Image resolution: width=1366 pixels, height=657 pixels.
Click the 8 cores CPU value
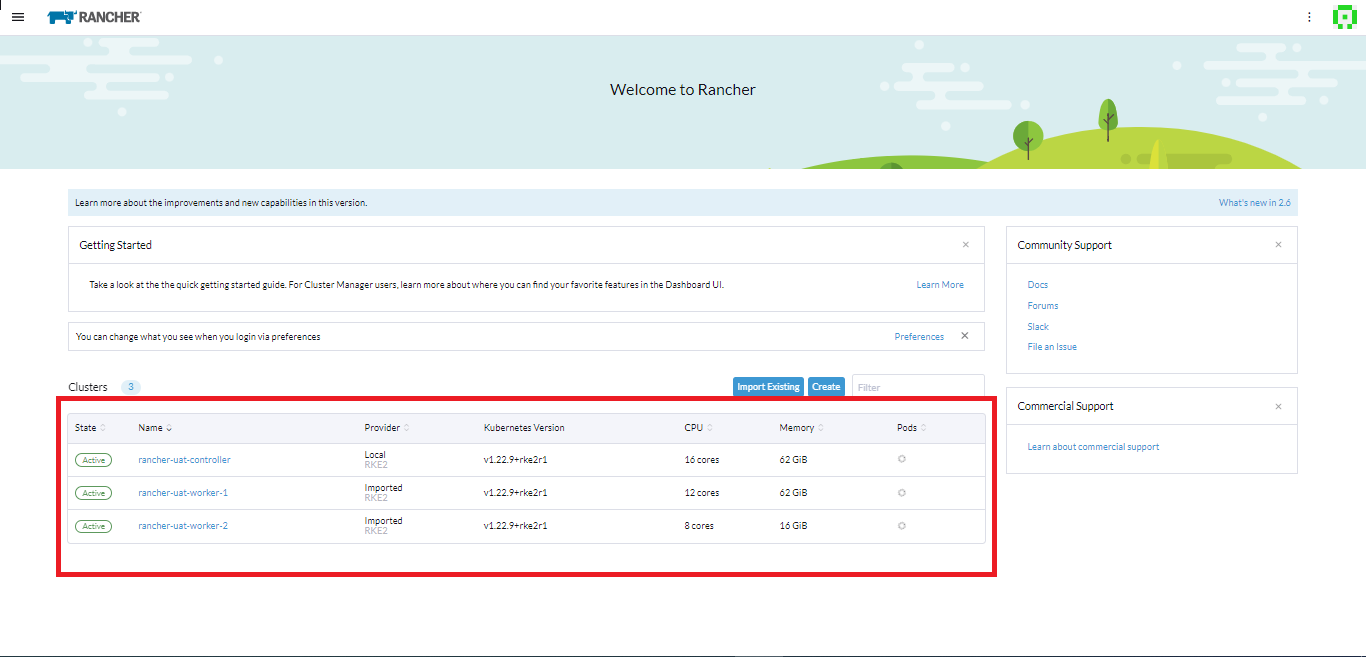[699, 526]
